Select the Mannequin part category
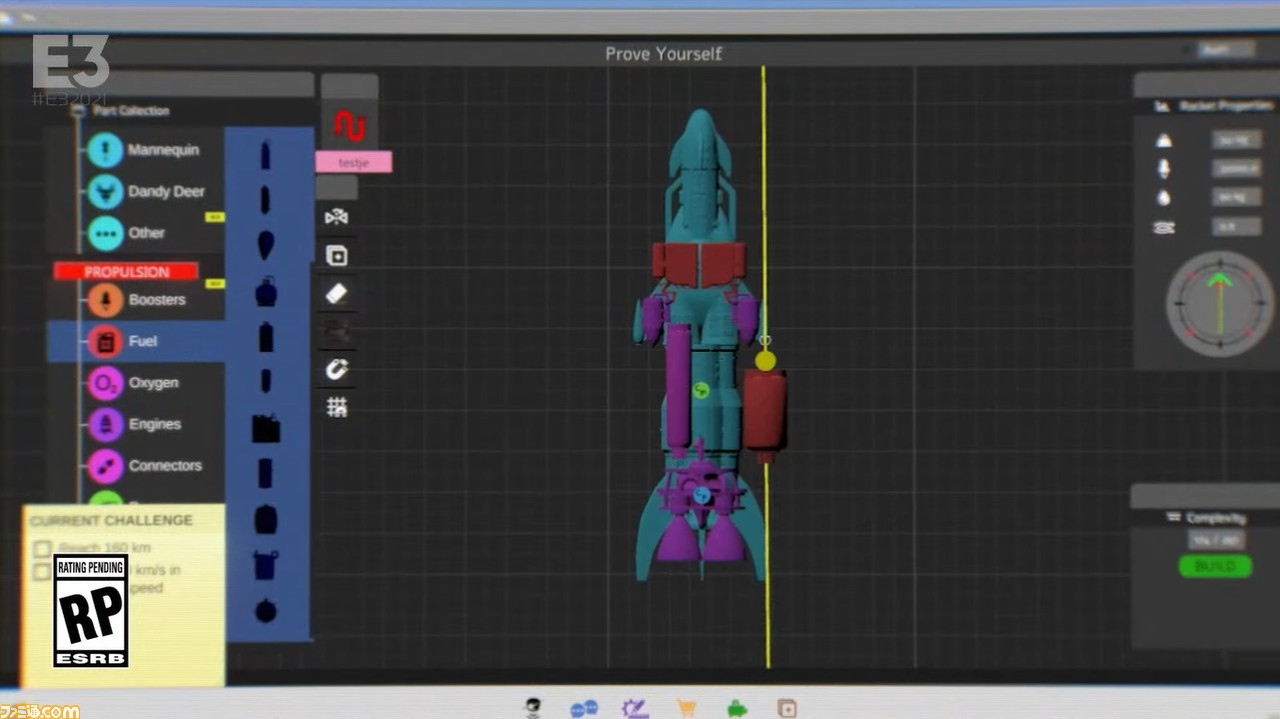Screen dimensions: 1280x719 tap(144, 150)
